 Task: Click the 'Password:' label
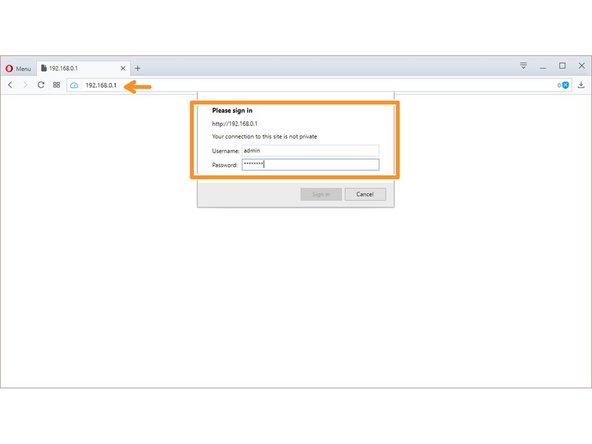click(225, 165)
